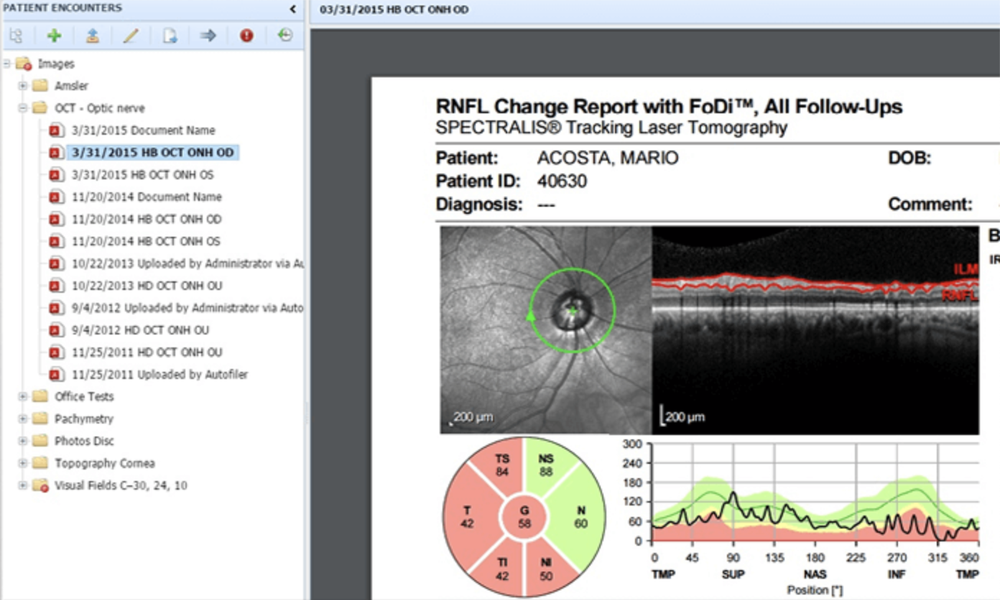Select the Office Tests folder label

pos(84,397)
